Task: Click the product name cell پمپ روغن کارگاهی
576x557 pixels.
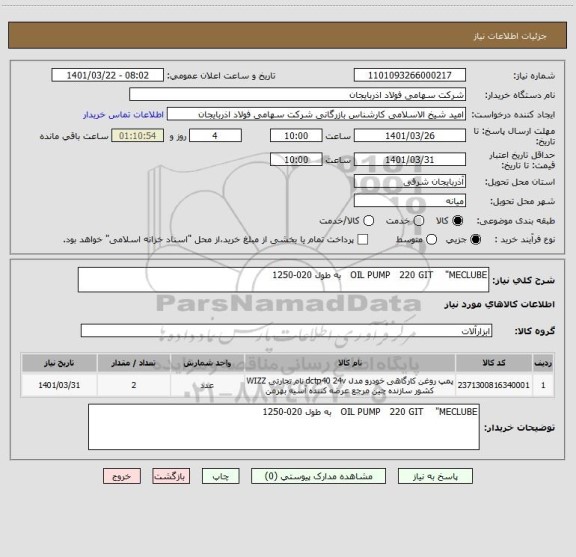Action: pyautogui.click(x=350, y=385)
